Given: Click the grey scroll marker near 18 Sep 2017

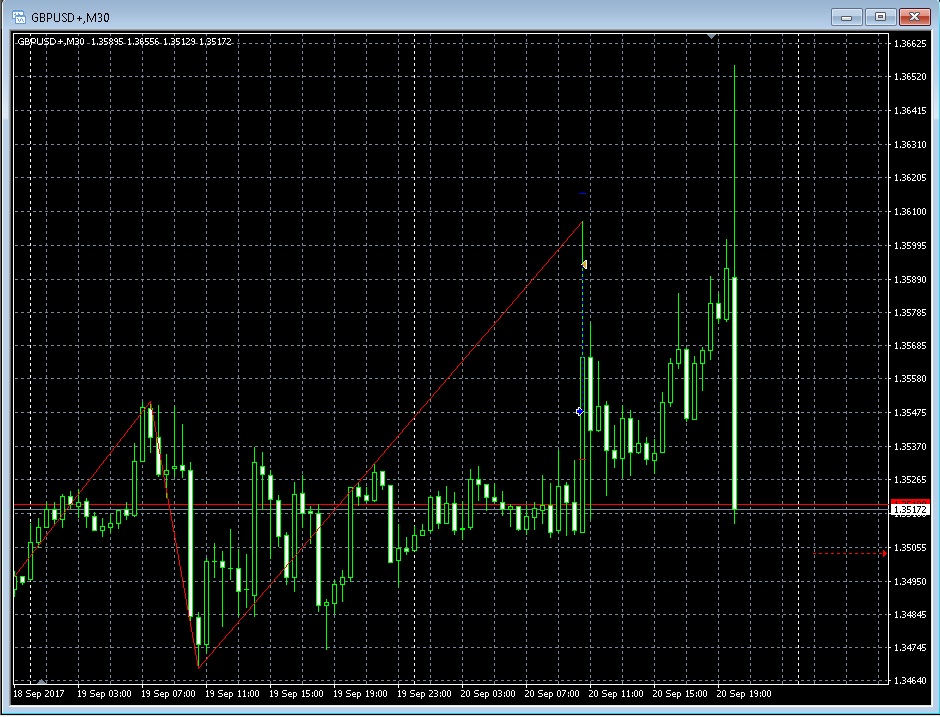Looking at the screenshot, I should pyautogui.click(x=41, y=681).
